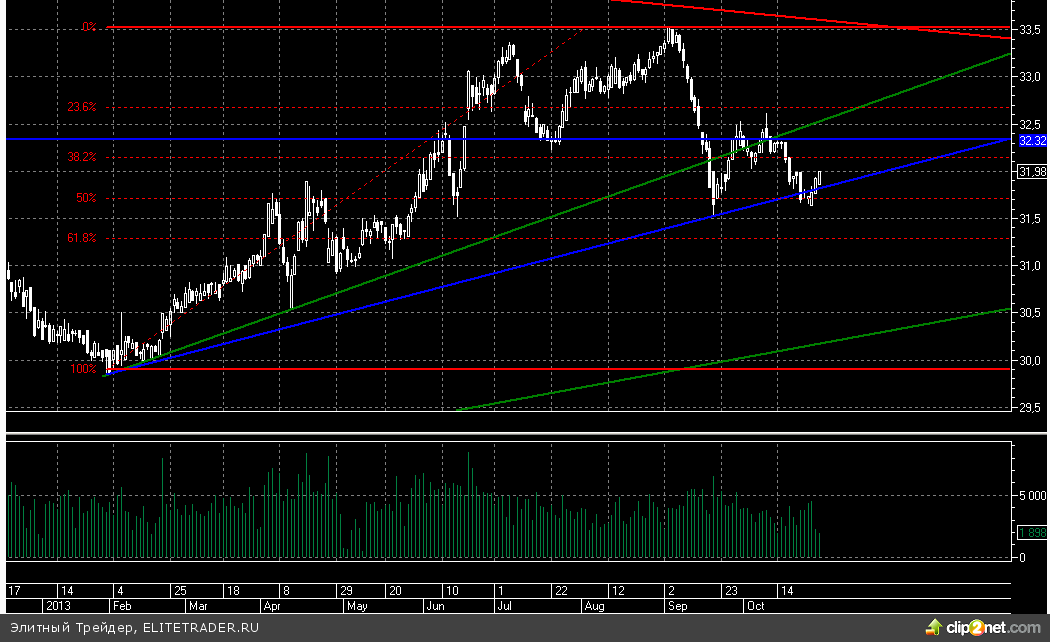Click the 5 000 volume axis label
The image size is (1050, 642).
[x=1032, y=494]
